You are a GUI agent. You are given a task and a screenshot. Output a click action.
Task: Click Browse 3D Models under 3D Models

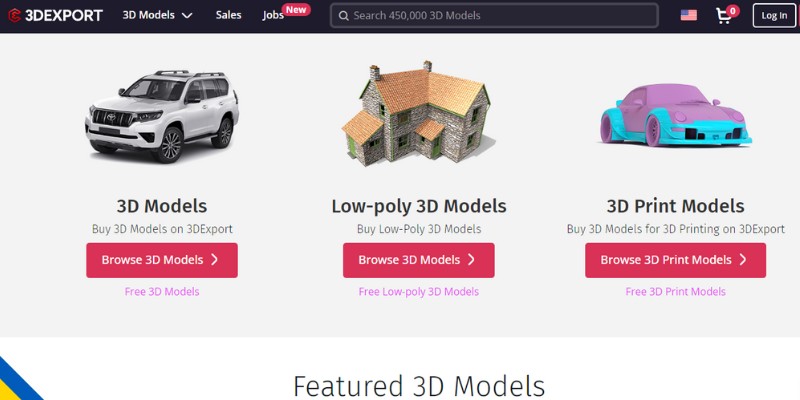tap(162, 260)
